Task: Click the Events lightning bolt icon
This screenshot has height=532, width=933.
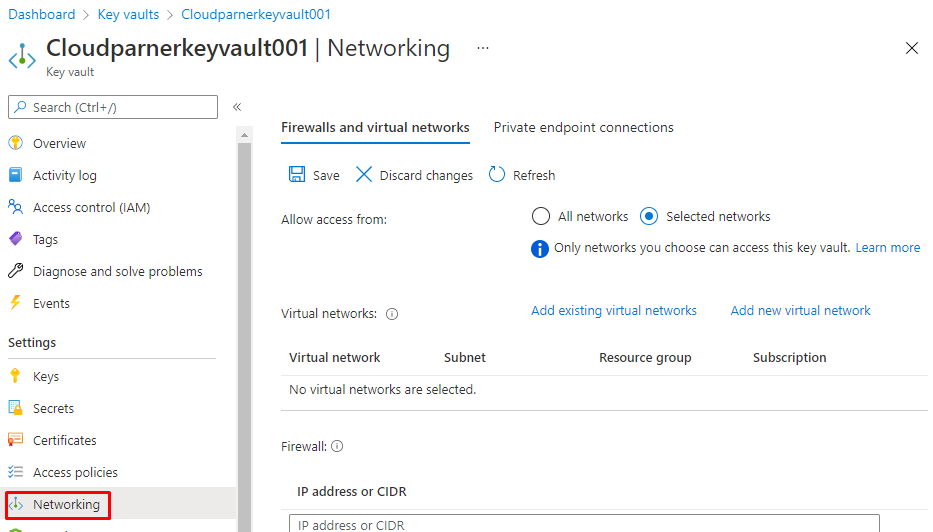Action: click(x=15, y=303)
